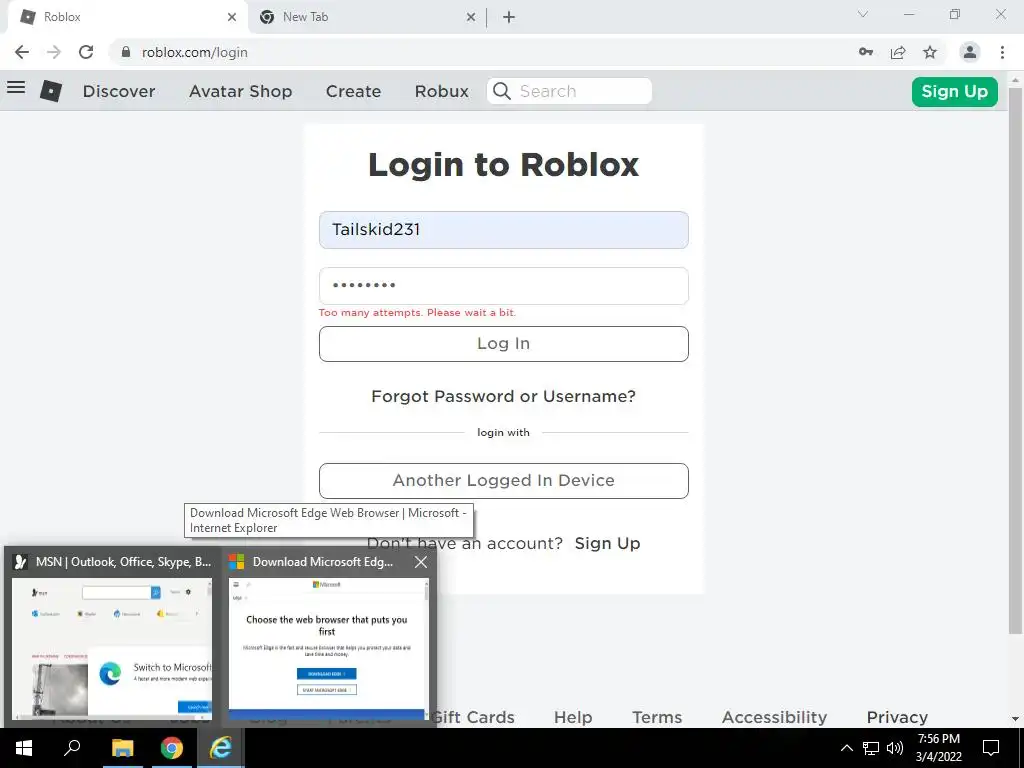The image size is (1024, 768).
Task: Click Chrome icon in the taskbar
Action: pyautogui.click(x=172, y=748)
